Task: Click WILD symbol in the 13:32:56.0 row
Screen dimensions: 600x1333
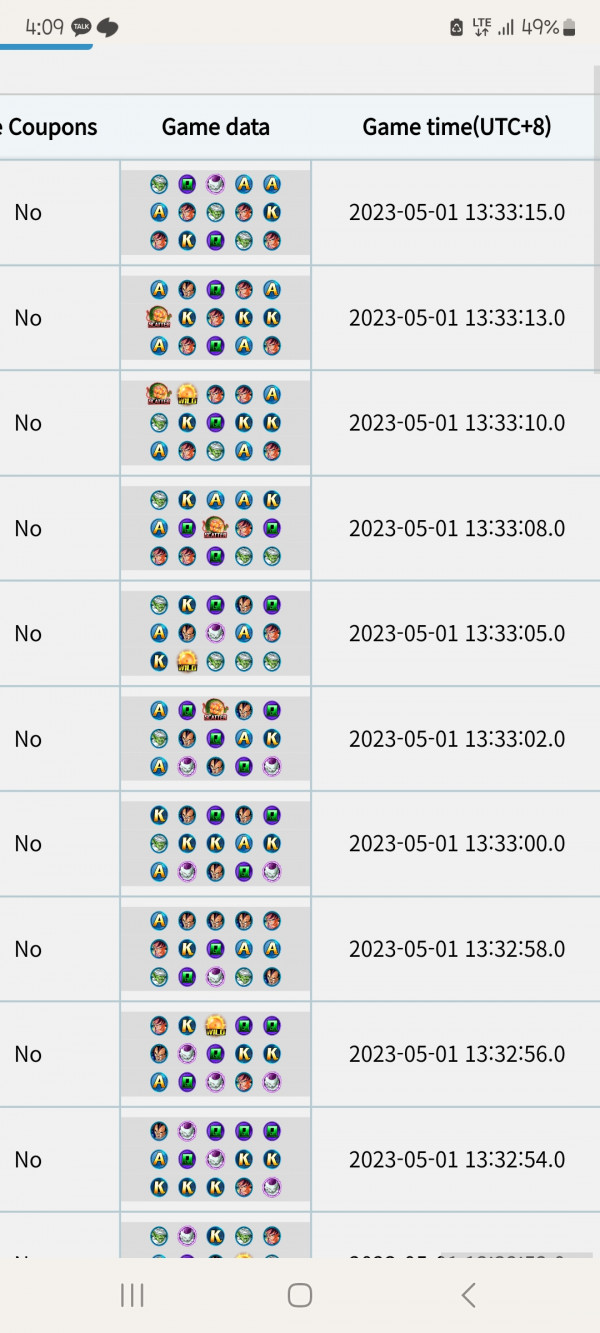Action: pos(215,1025)
